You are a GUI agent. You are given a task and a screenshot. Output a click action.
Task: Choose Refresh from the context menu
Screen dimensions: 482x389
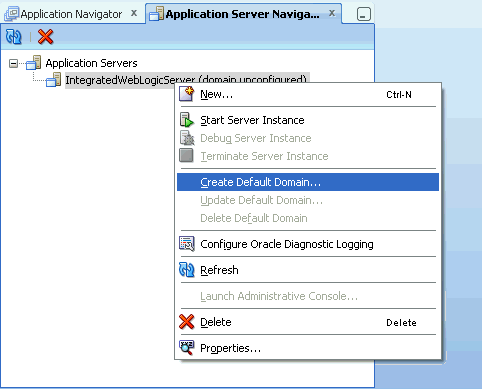tap(307, 270)
